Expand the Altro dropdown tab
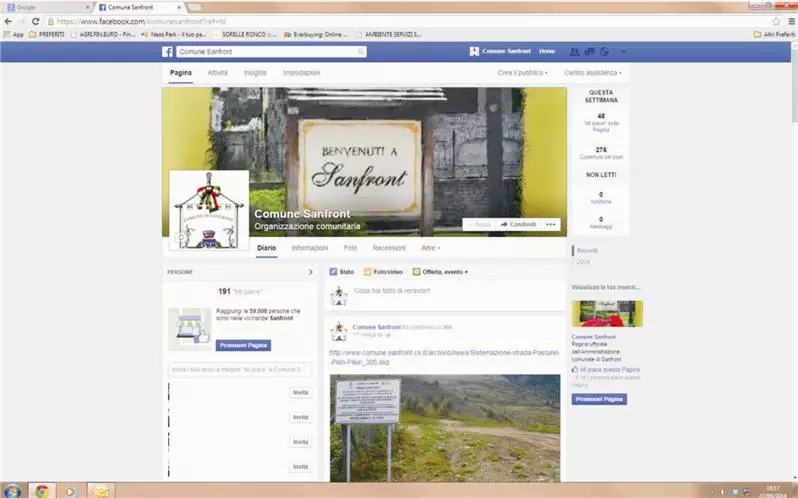 [430, 247]
